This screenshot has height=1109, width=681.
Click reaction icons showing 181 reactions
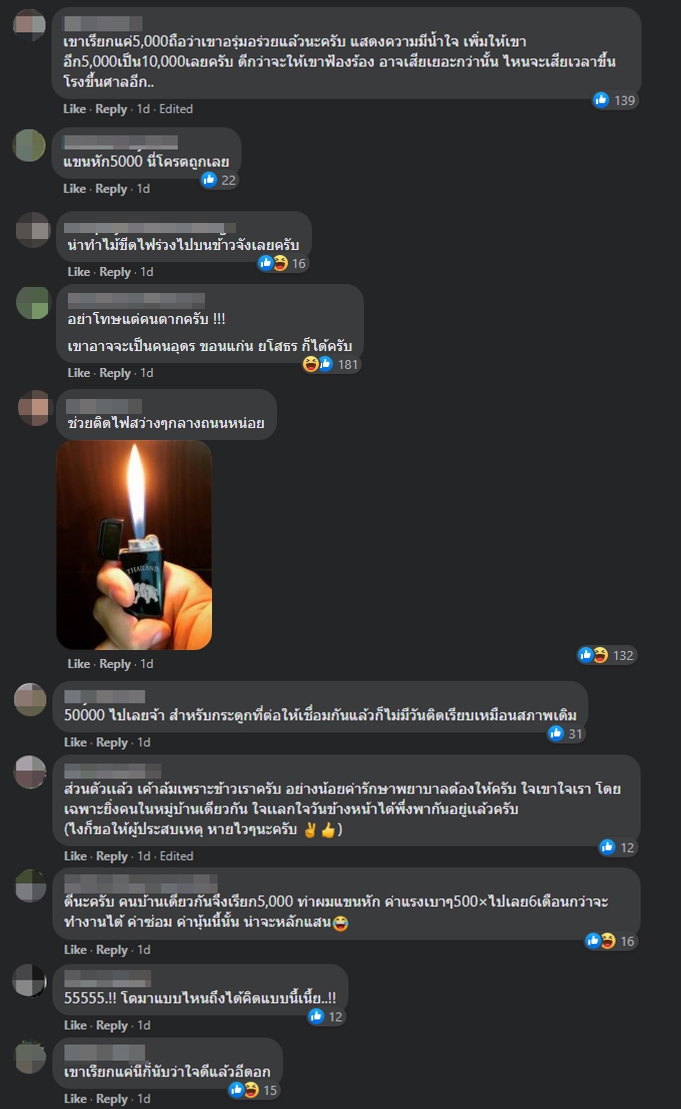coord(331,364)
